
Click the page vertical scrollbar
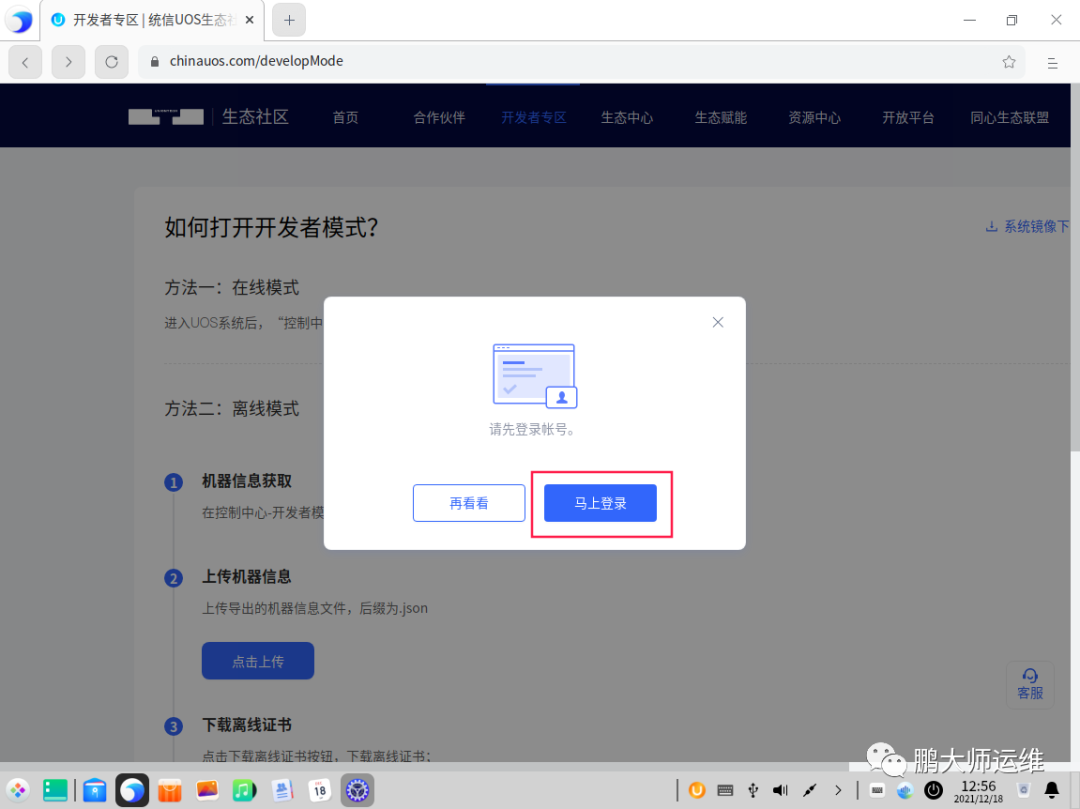tap(1075, 269)
